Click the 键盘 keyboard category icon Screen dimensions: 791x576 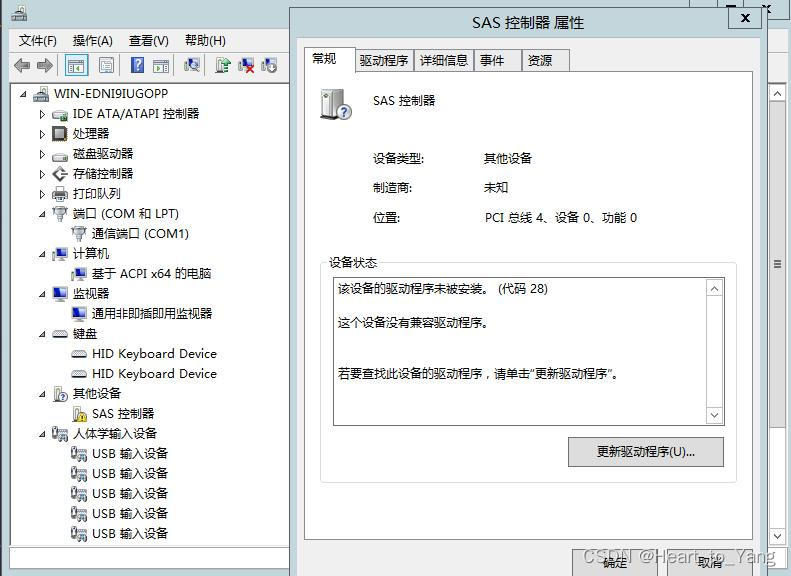pos(60,334)
